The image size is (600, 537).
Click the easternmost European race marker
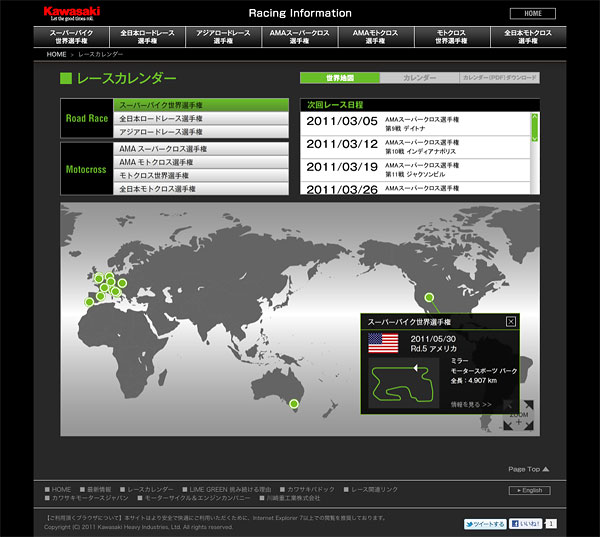pyautogui.click(x=122, y=283)
